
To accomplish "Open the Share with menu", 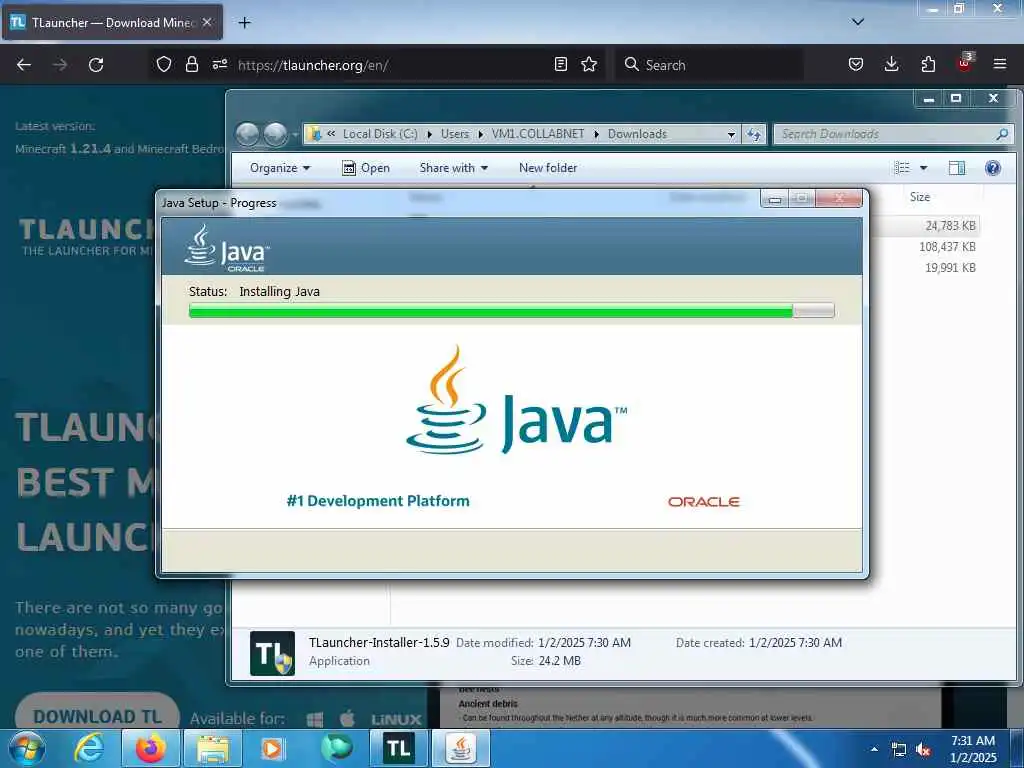I will (x=453, y=168).
